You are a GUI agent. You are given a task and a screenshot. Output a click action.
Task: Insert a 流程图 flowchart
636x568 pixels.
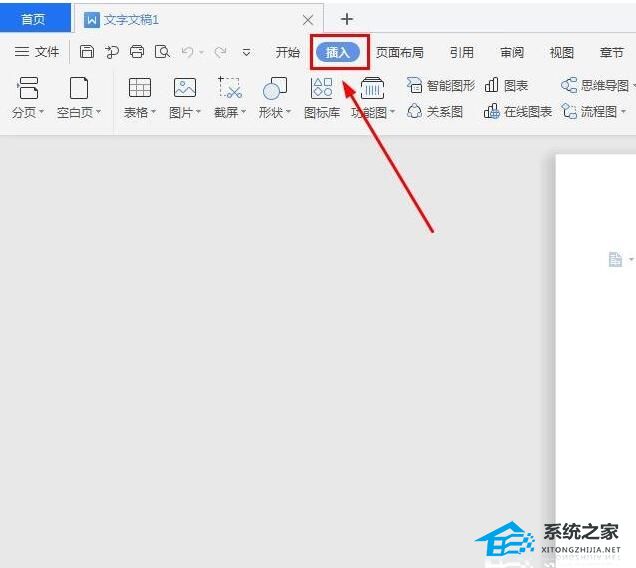click(x=589, y=112)
